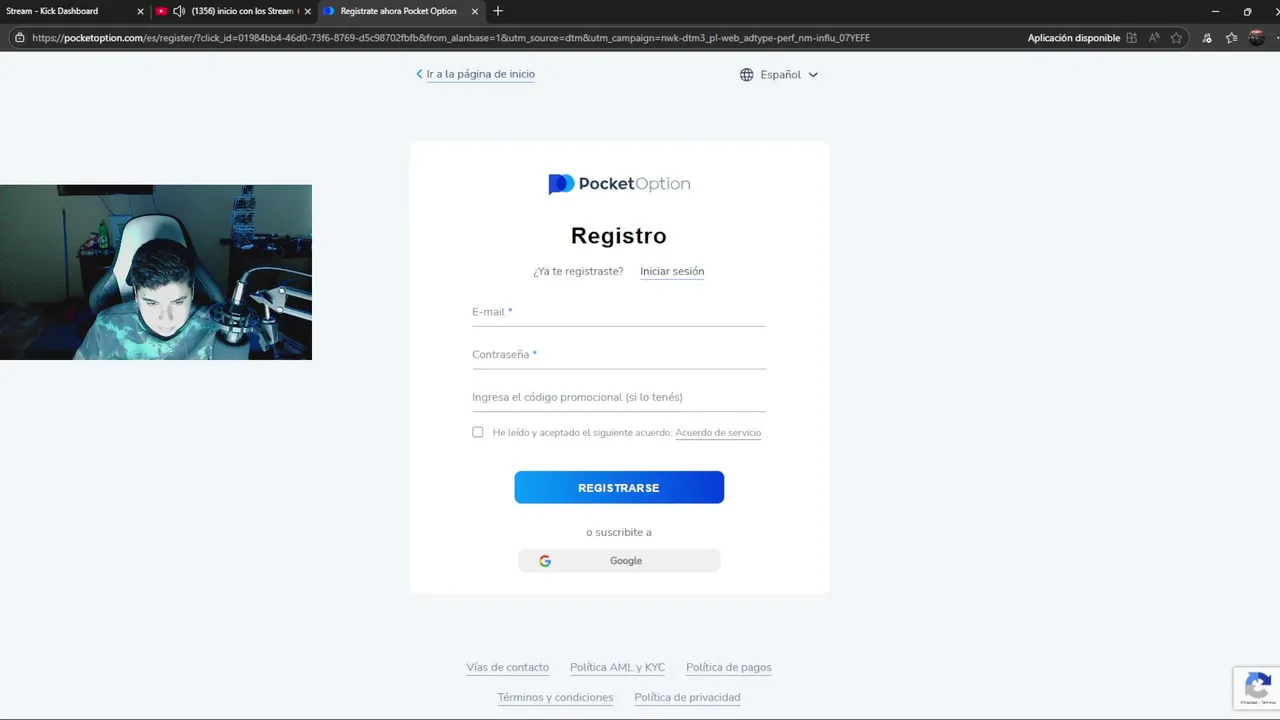Open the read aloud icon in address bar
This screenshot has height=720, width=1280.
point(1154,38)
